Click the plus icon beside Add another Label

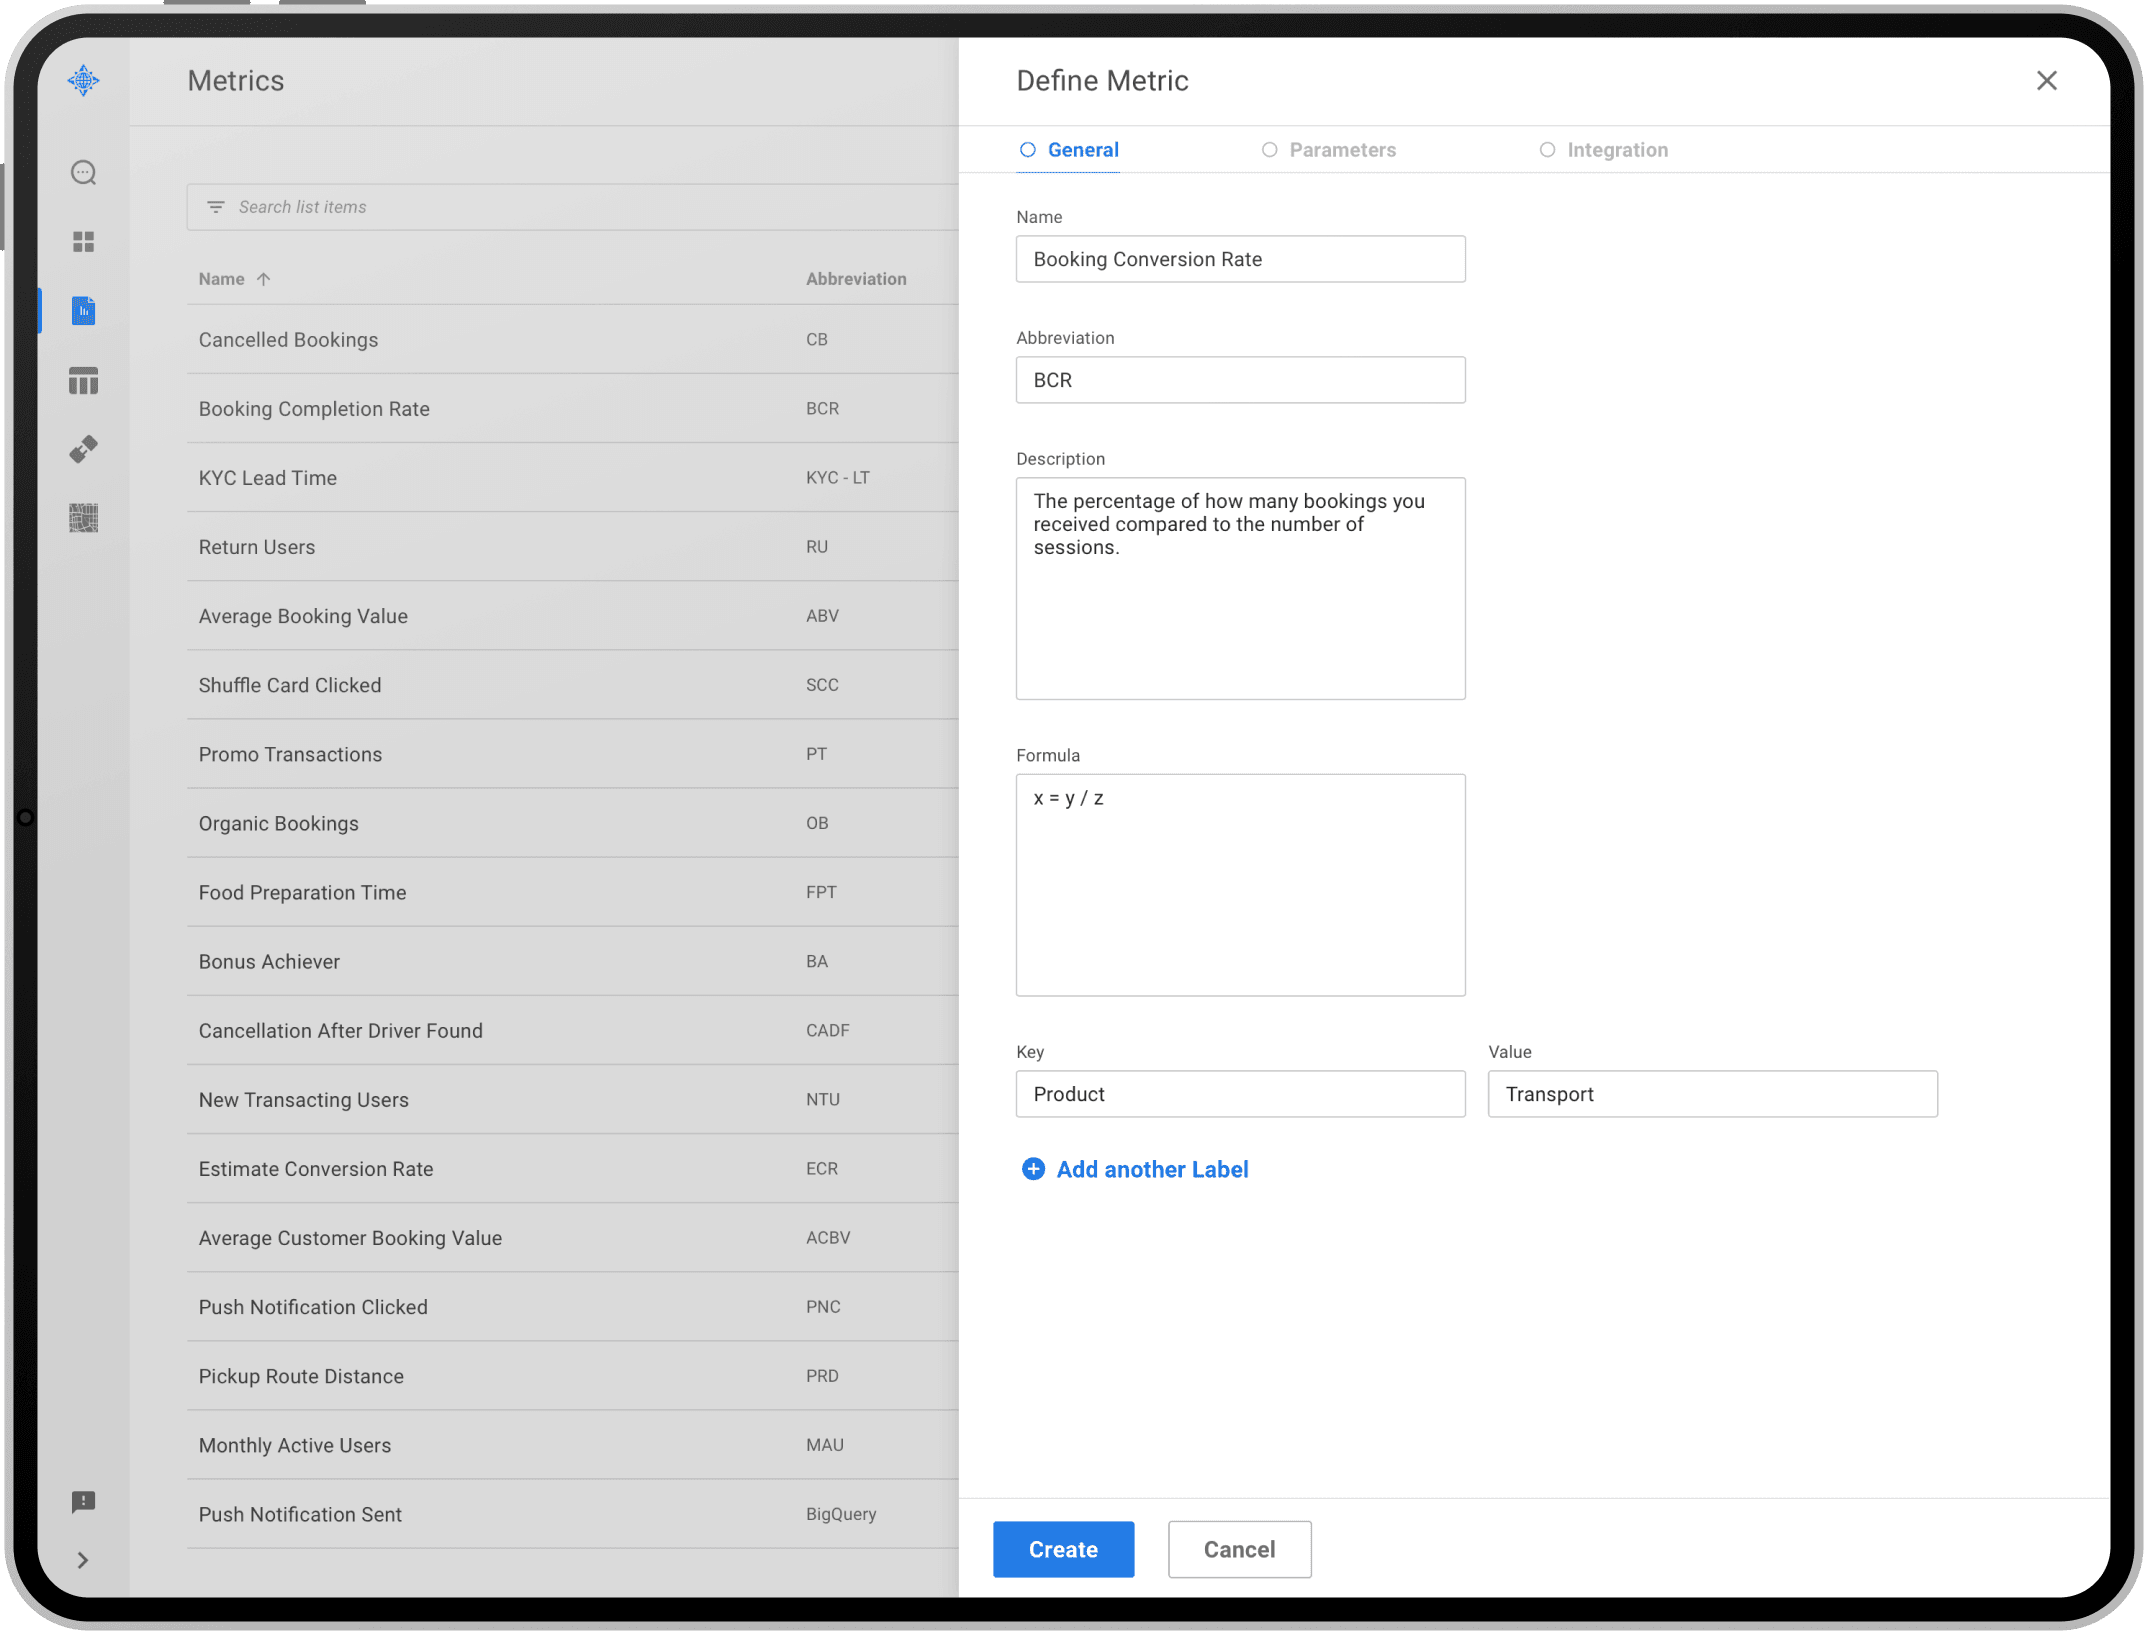pos(1033,1169)
